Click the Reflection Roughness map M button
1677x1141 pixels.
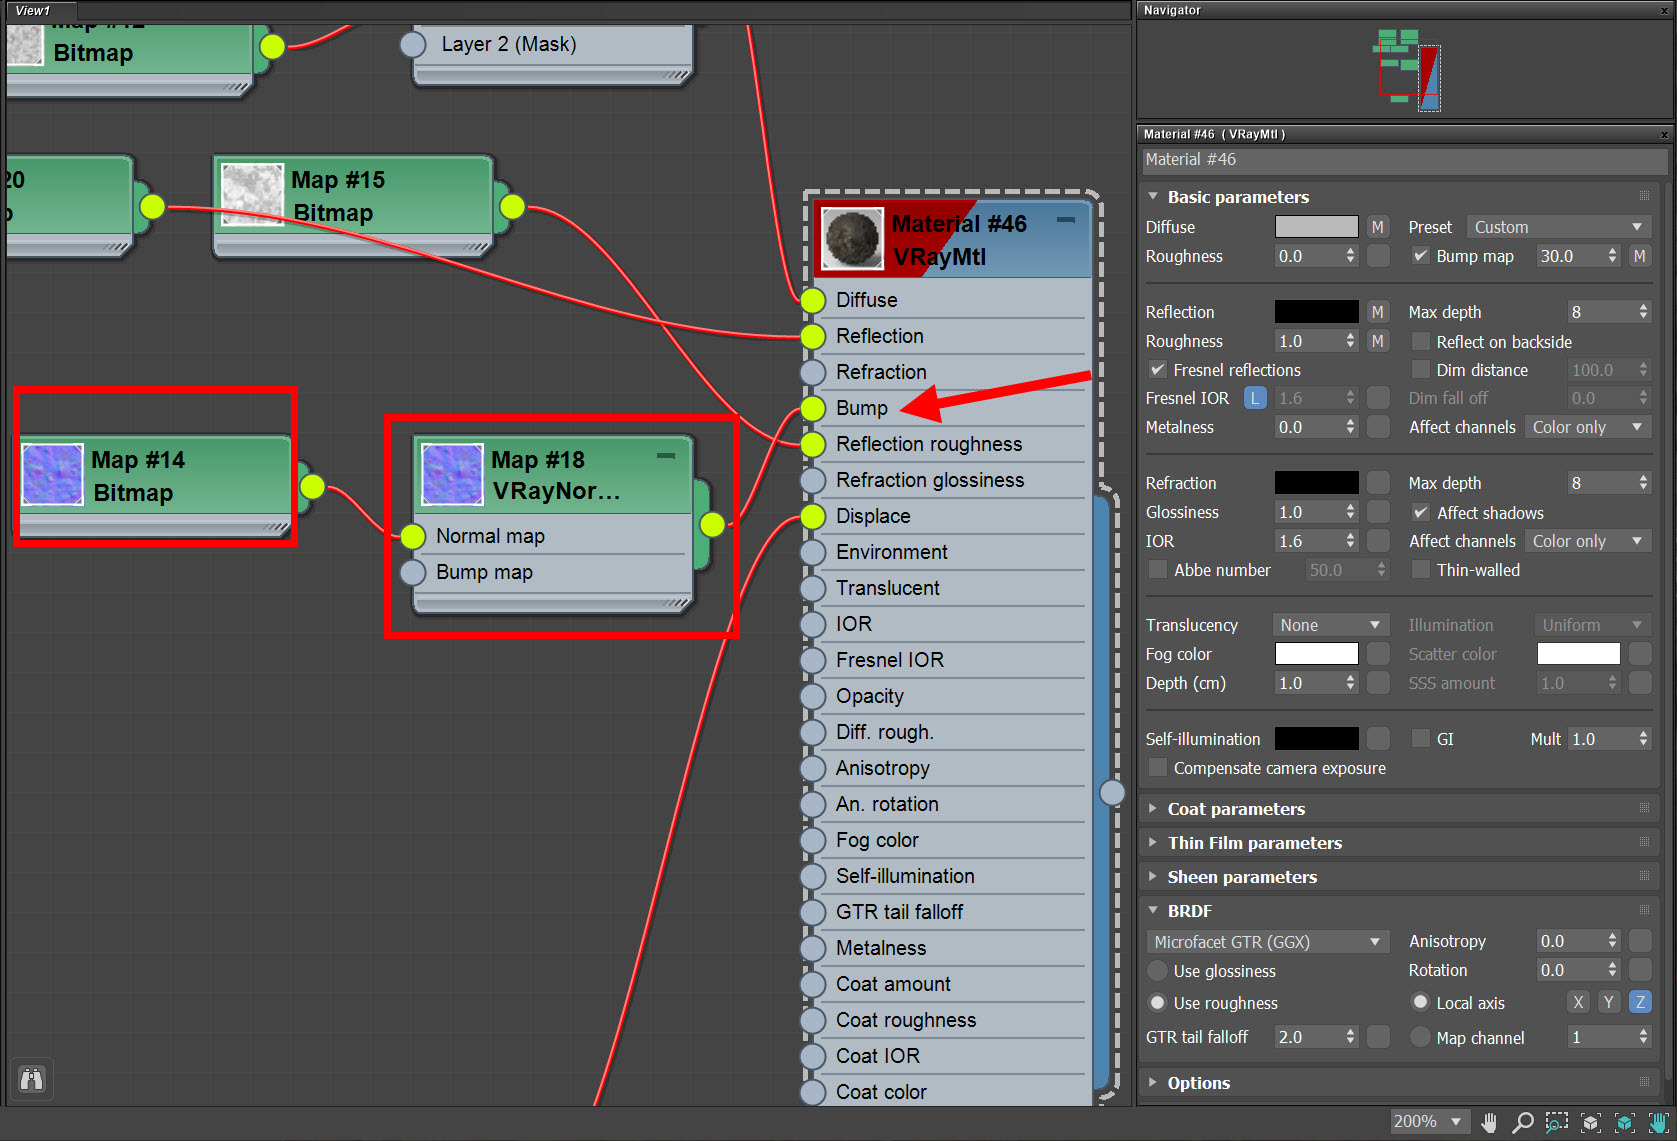(1378, 341)
